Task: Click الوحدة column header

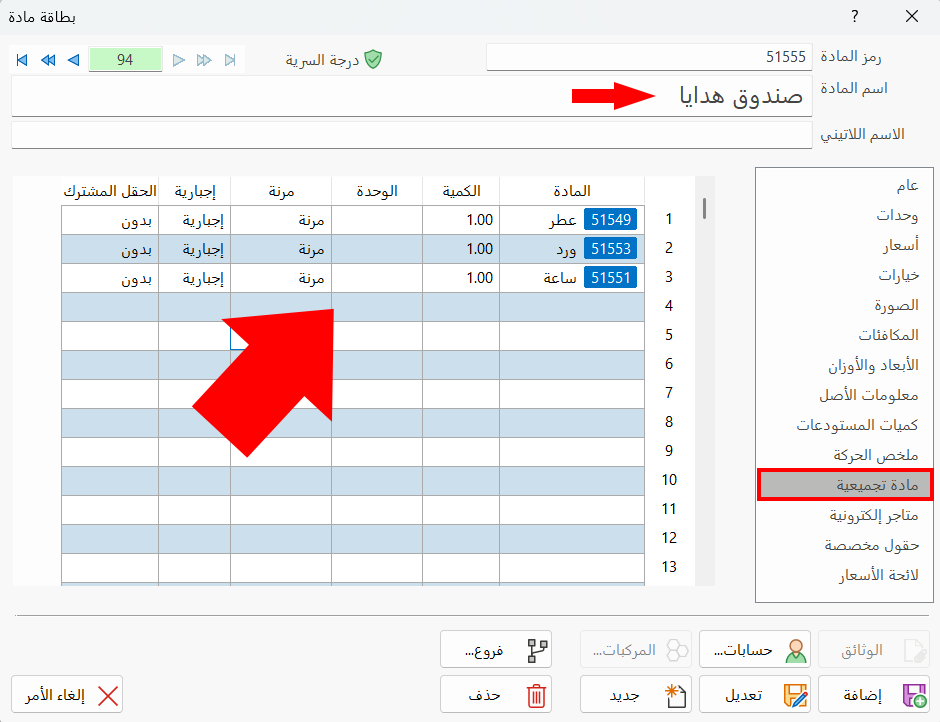Action: tap(377, 191)
